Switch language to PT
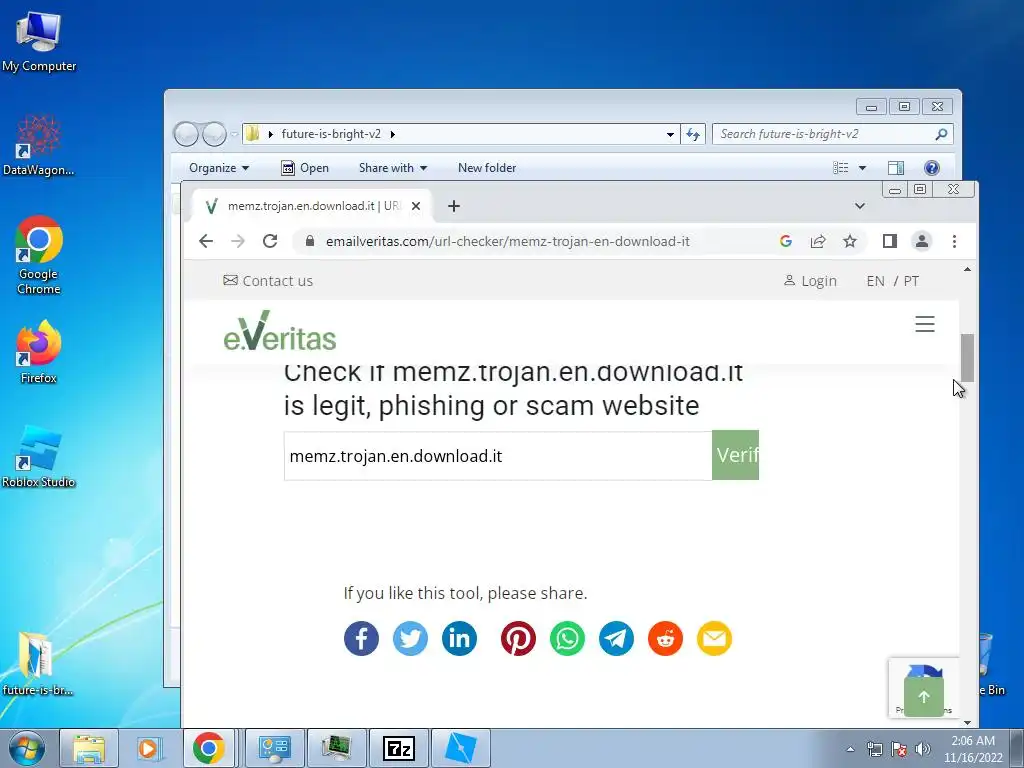1024x768 pixels. pyautogui.click(x=911, y=281)
